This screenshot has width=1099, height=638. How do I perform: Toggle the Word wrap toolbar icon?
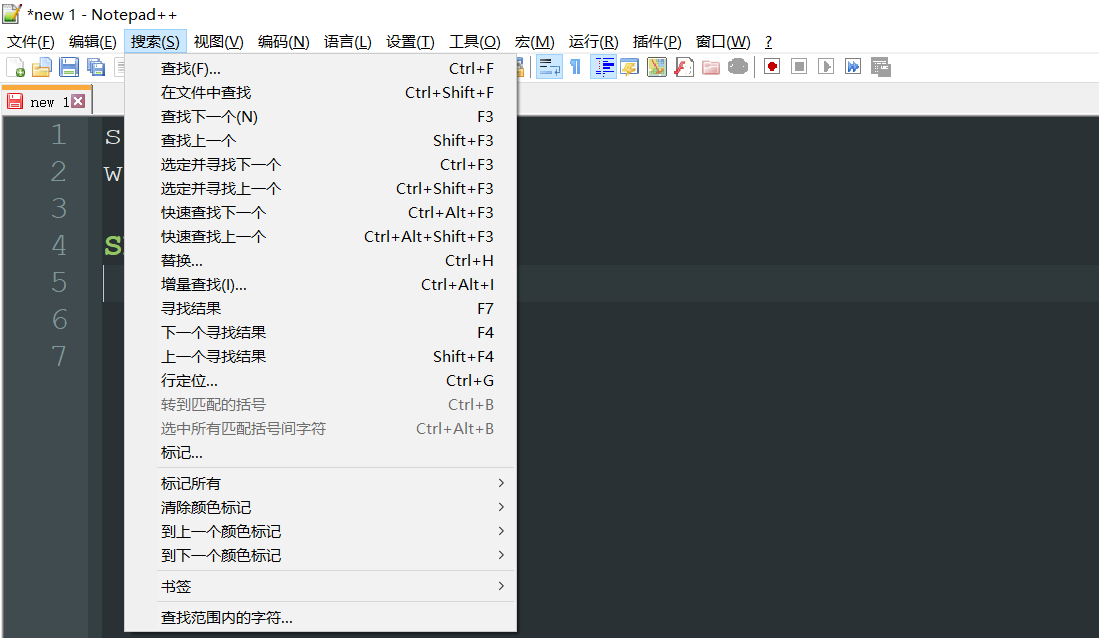(549, 67)
